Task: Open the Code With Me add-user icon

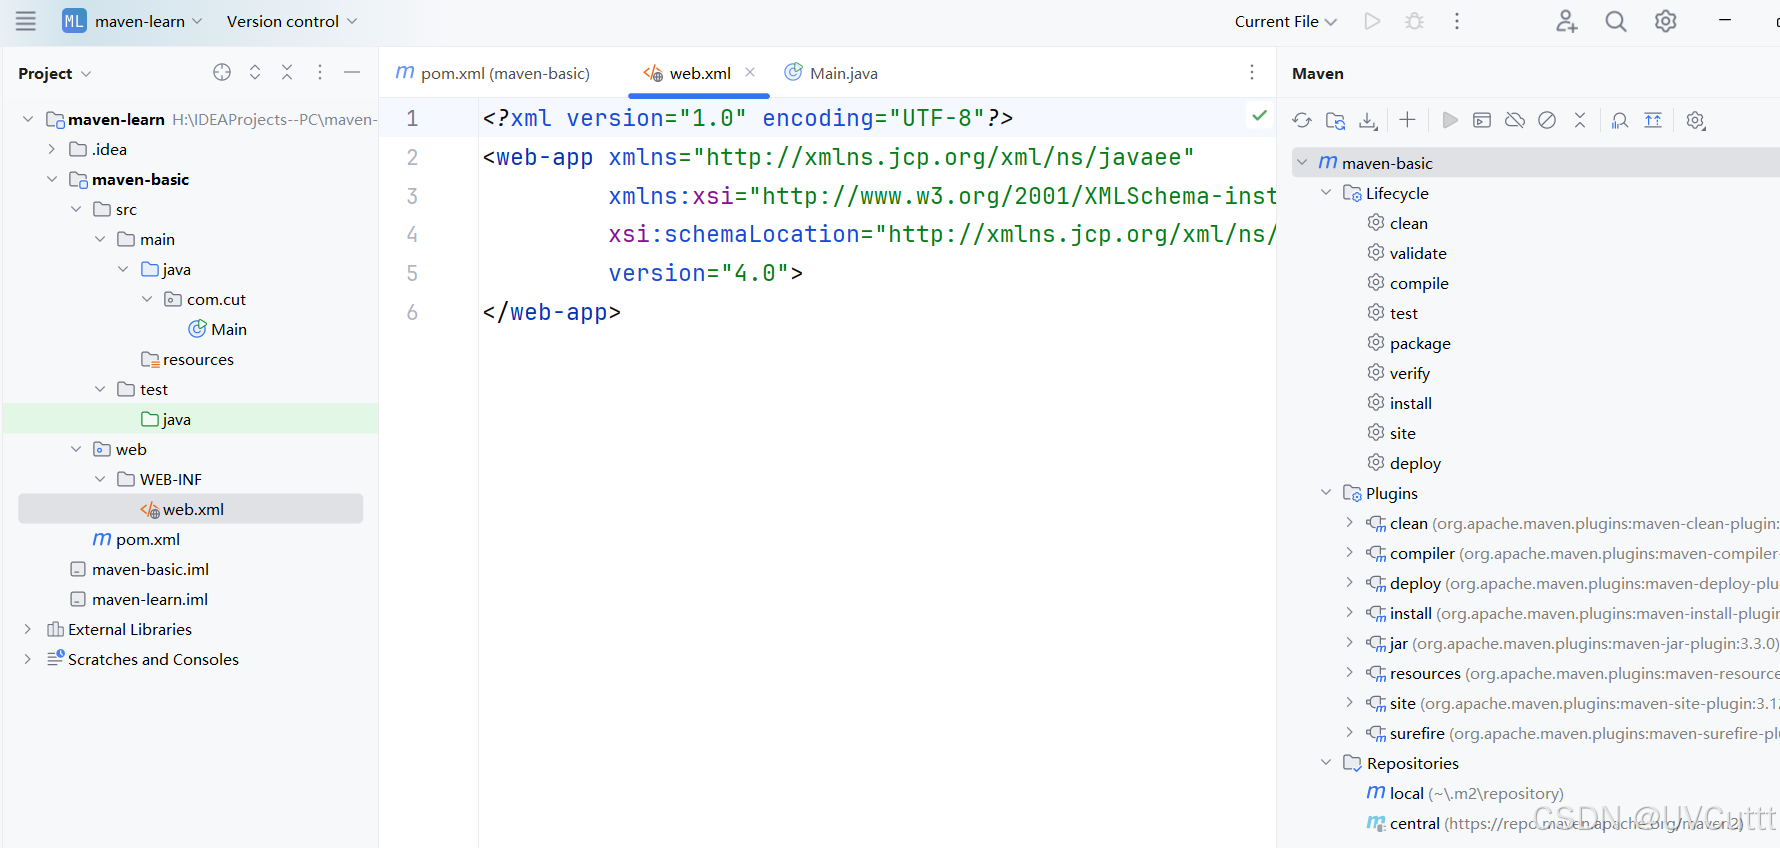Action: point(1566,21)
